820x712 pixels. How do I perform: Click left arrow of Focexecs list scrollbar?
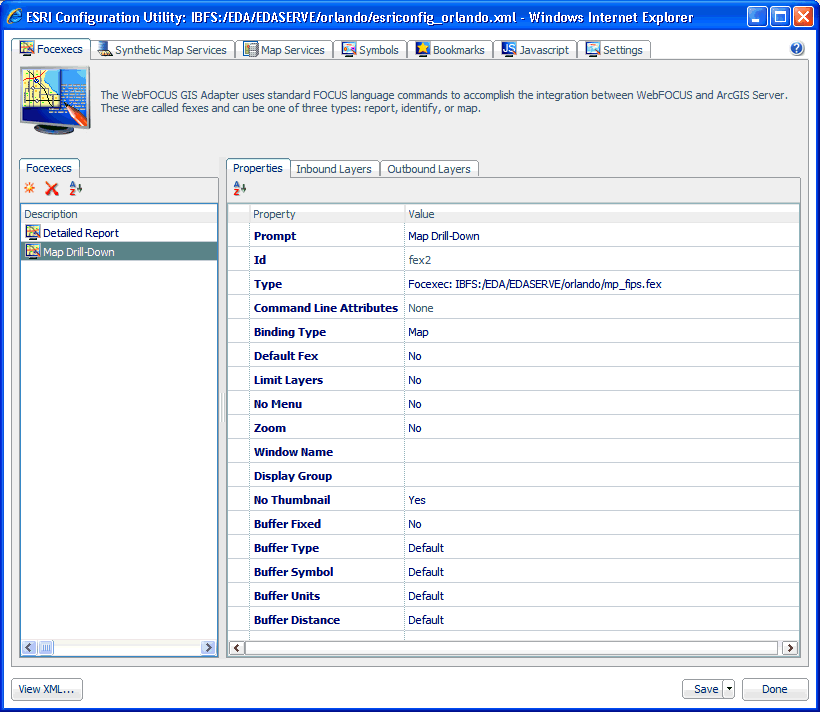[x=29, y=648]
